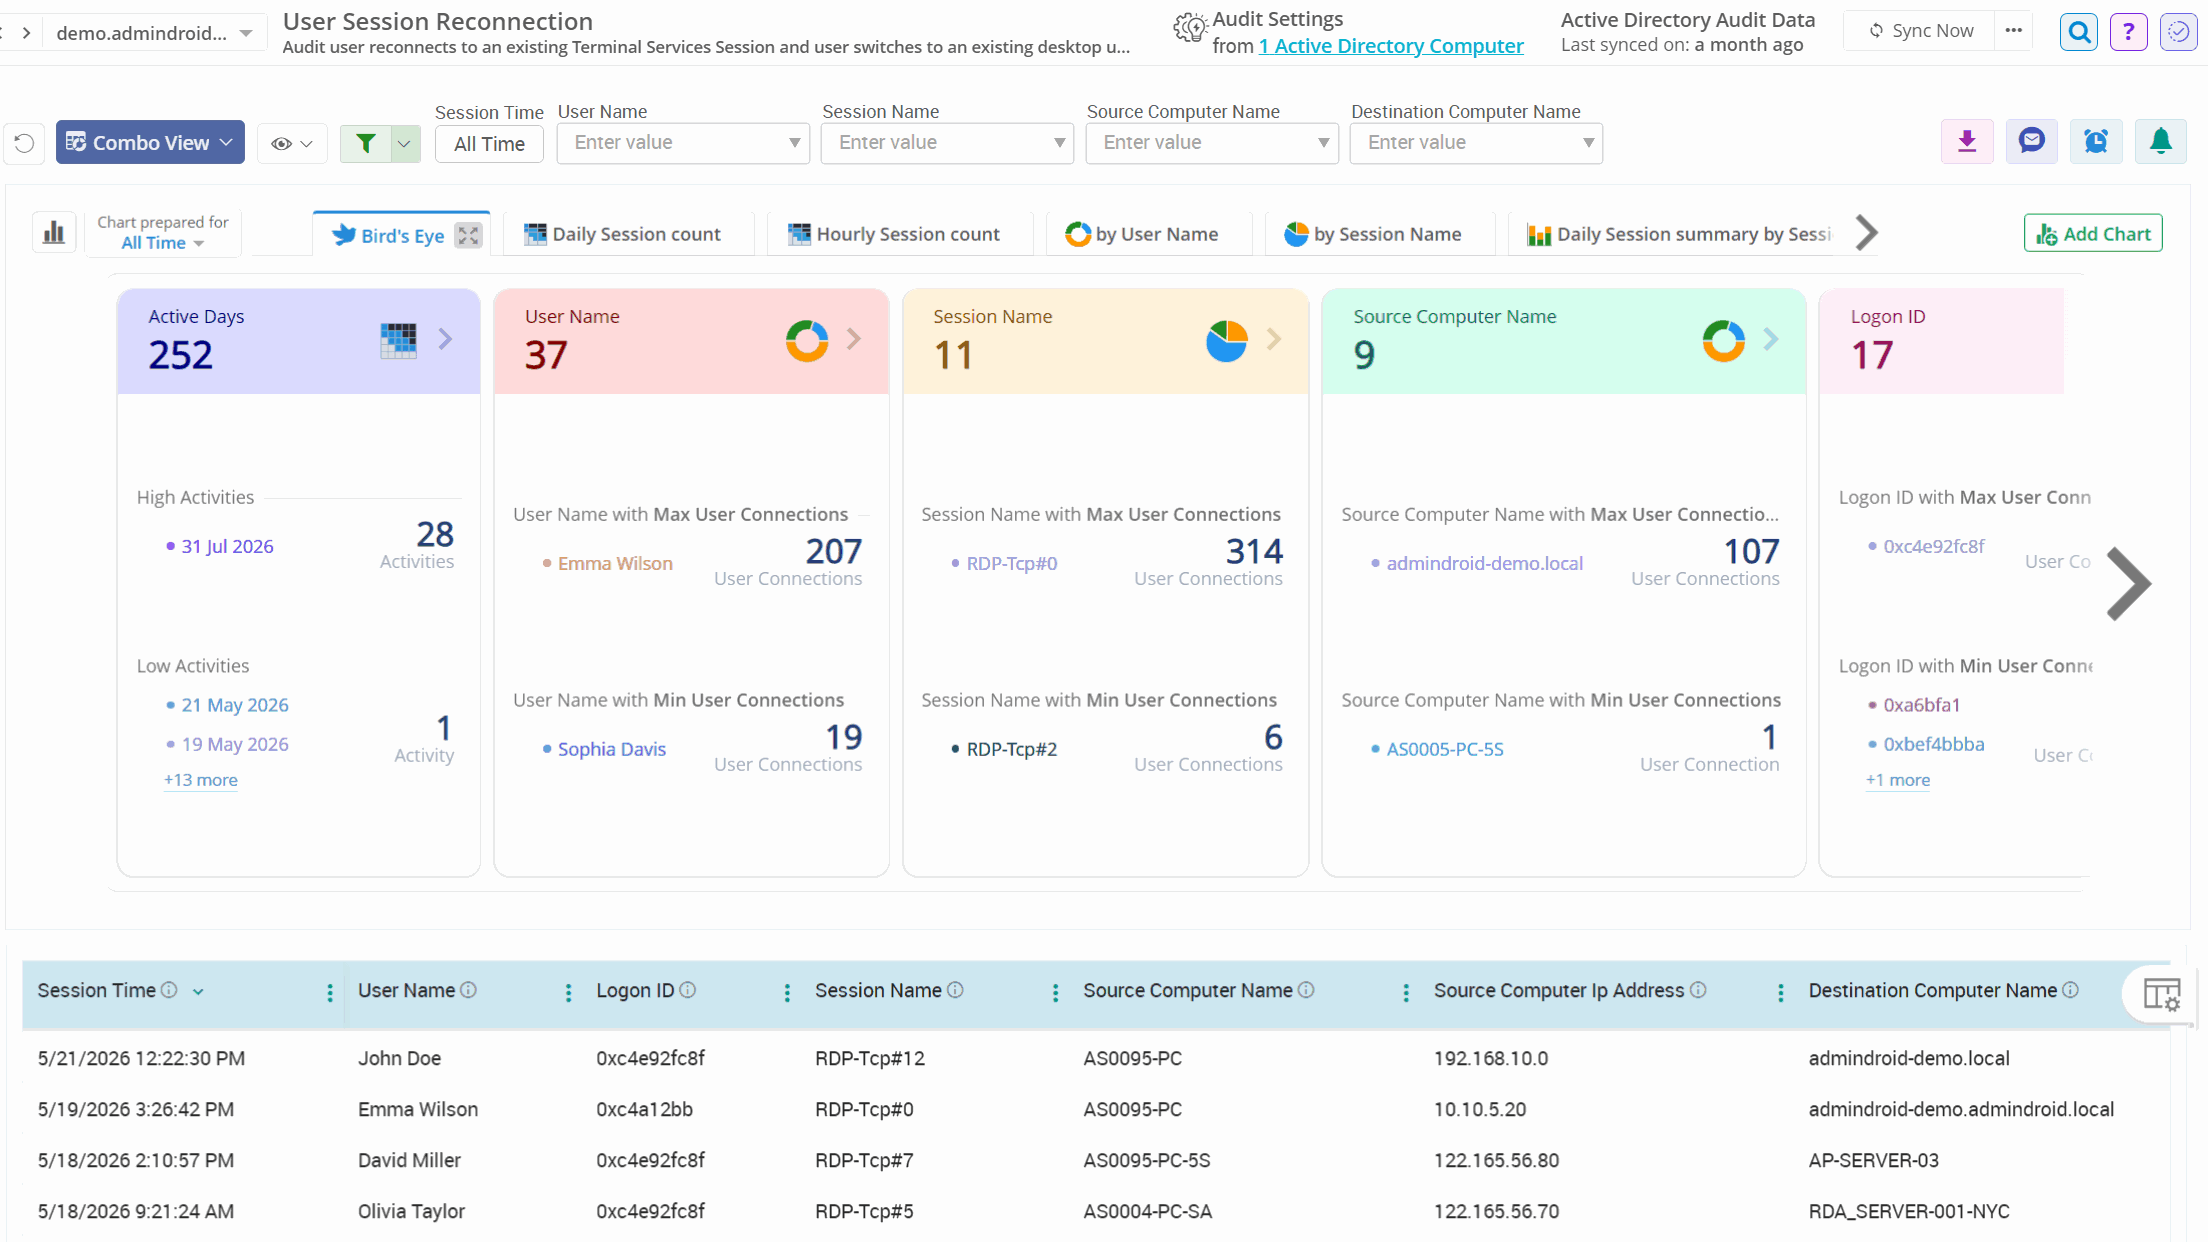Click info icon beside User Name column
2208x1242 pixels.
[x=468, y=990]
